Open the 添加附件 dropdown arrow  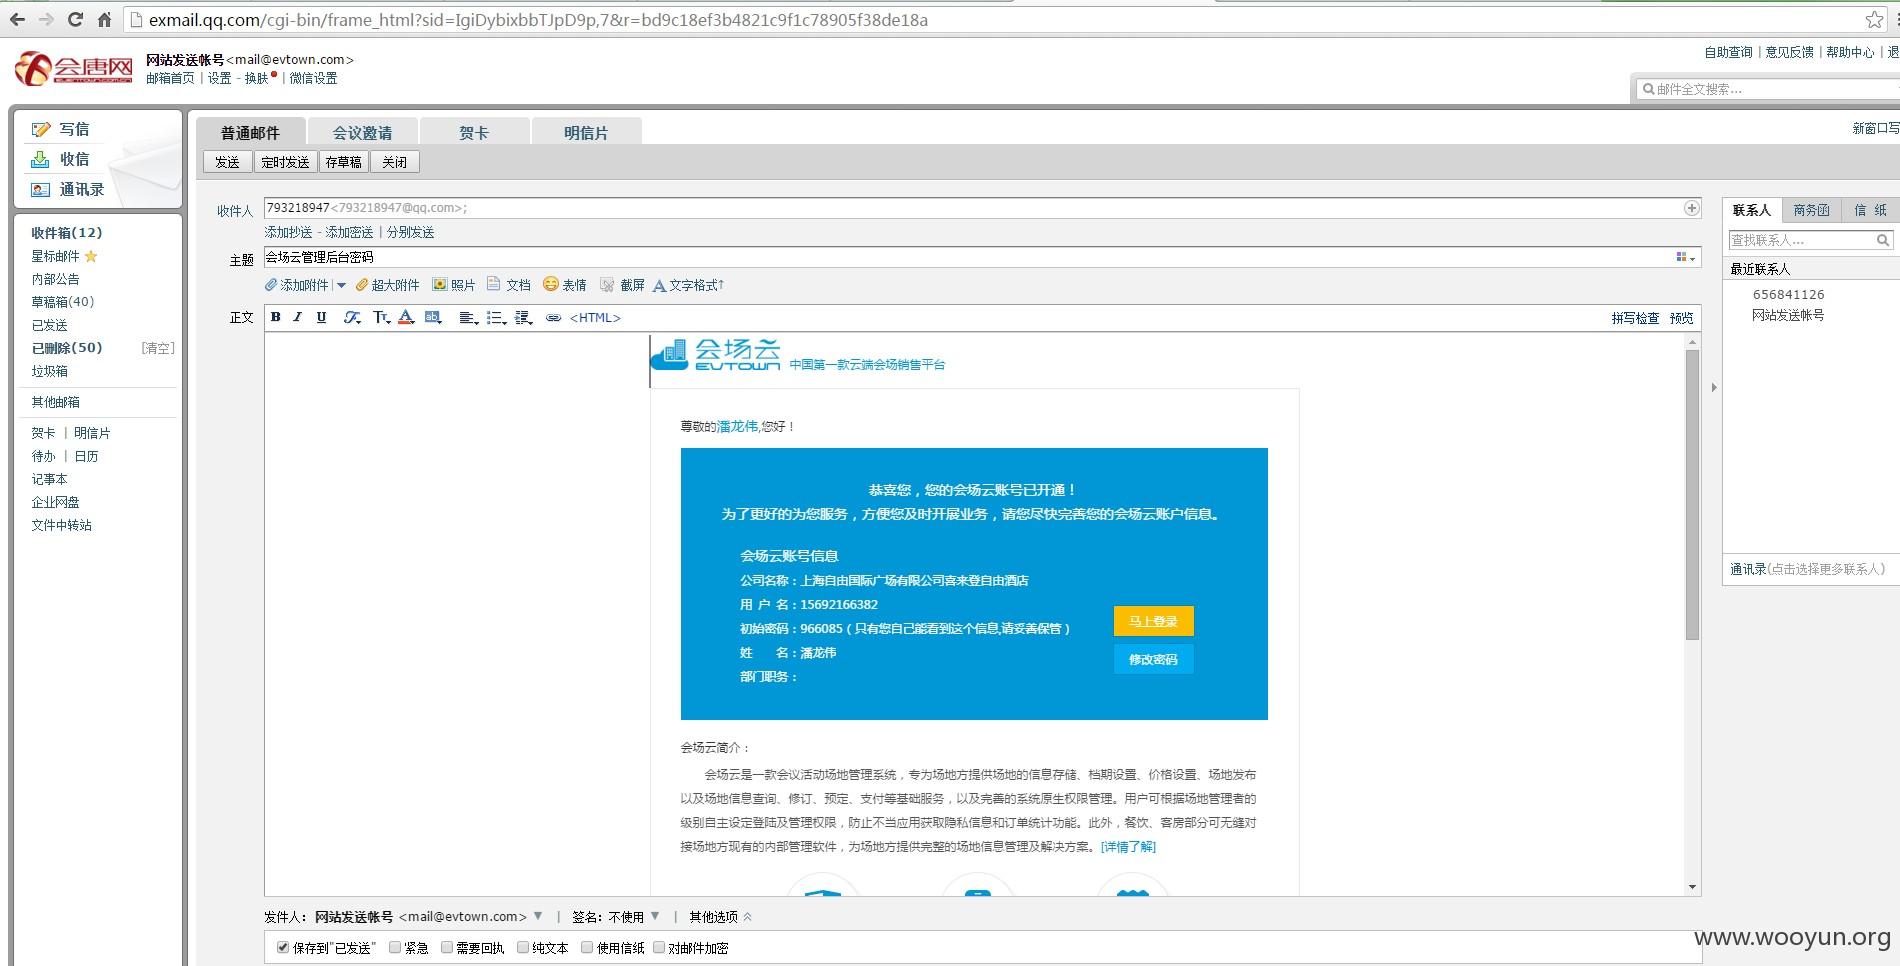[x=341, y=285]
